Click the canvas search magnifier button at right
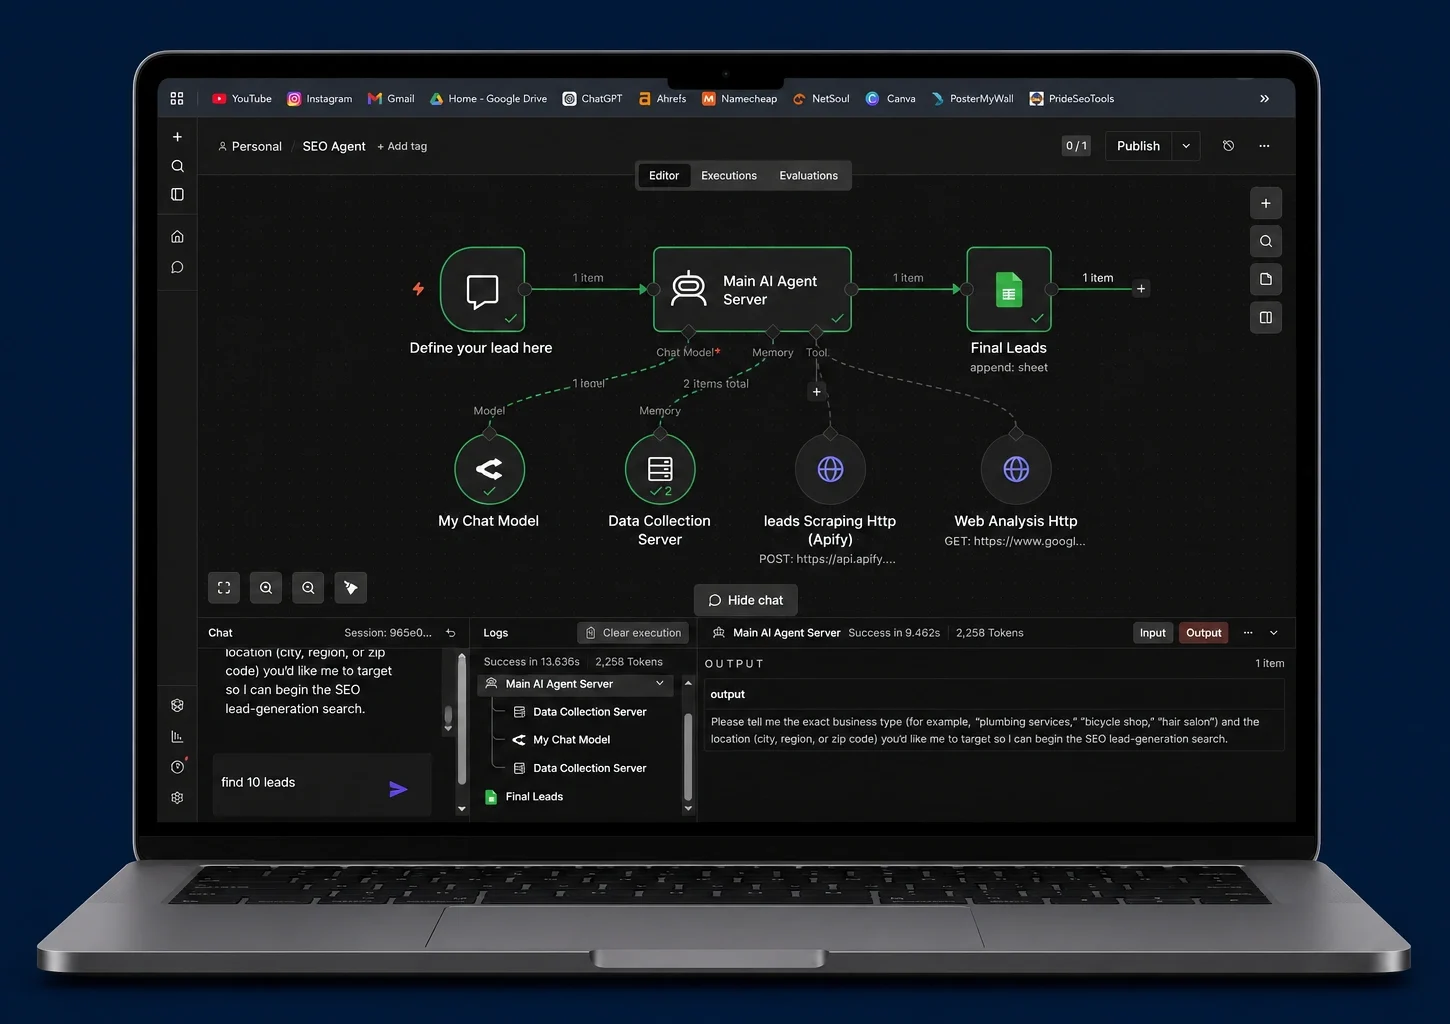The width and height of the screenshot is (1450, 1024). click(1266, 241)
